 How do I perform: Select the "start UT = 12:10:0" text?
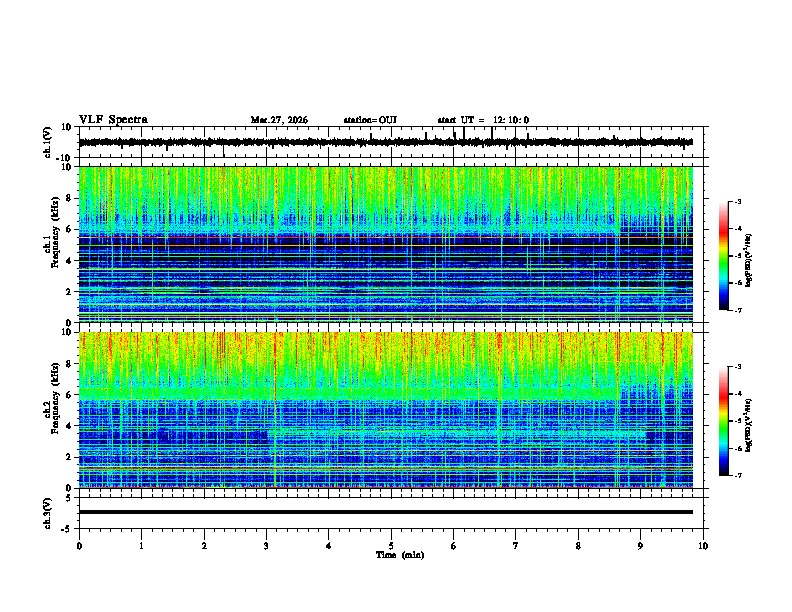483,120
